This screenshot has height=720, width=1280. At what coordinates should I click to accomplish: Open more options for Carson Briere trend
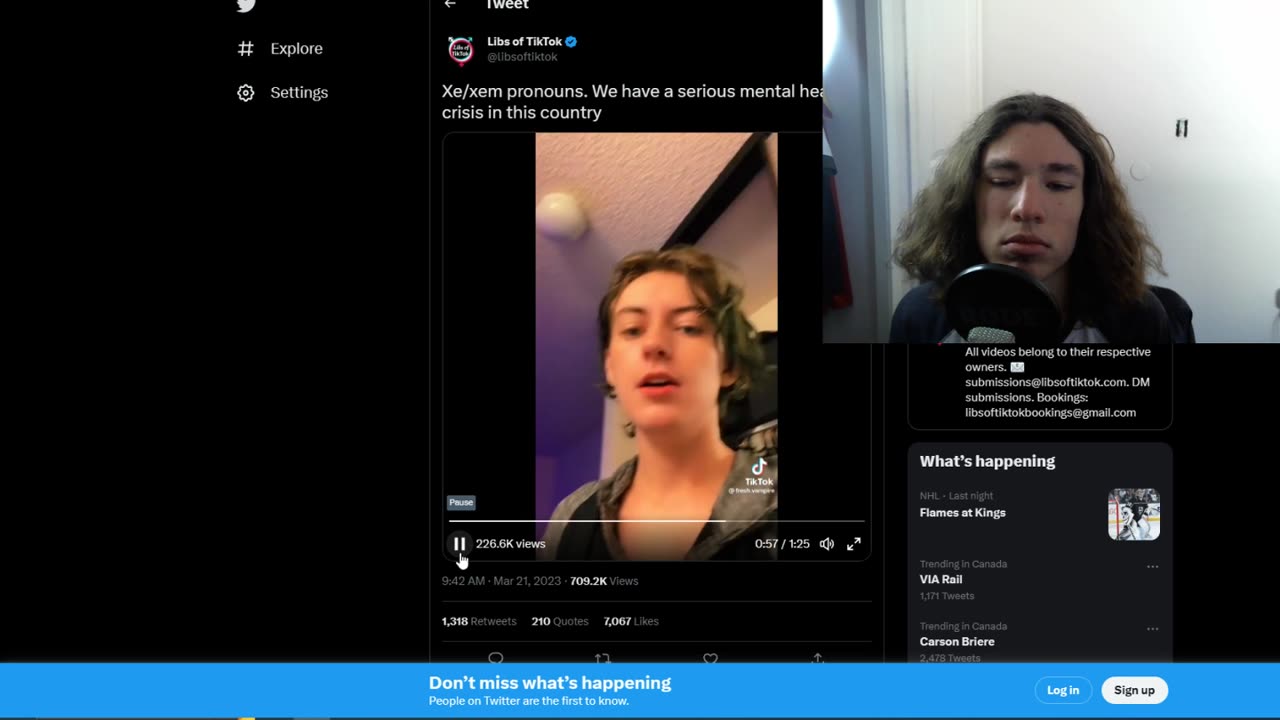tap(1152, 629)
